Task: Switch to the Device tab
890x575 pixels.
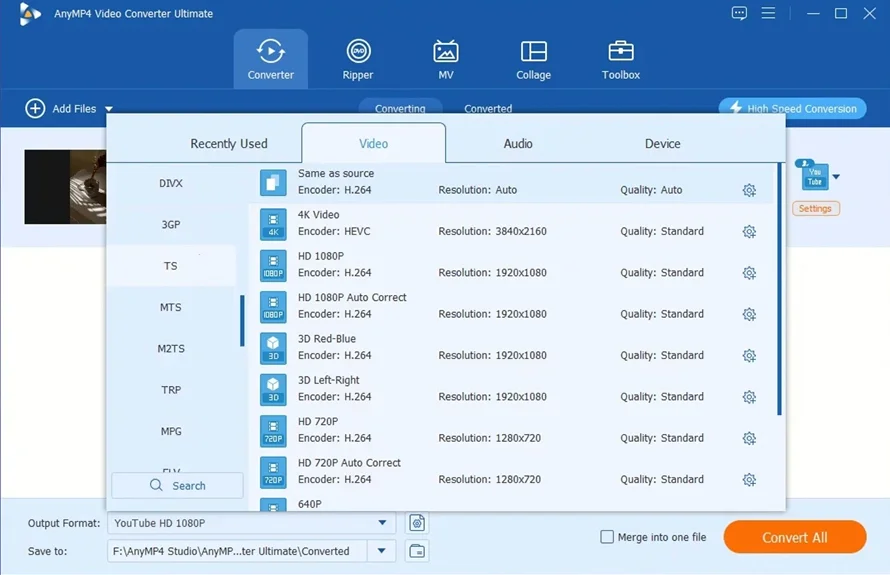Action: click(662, 144)
